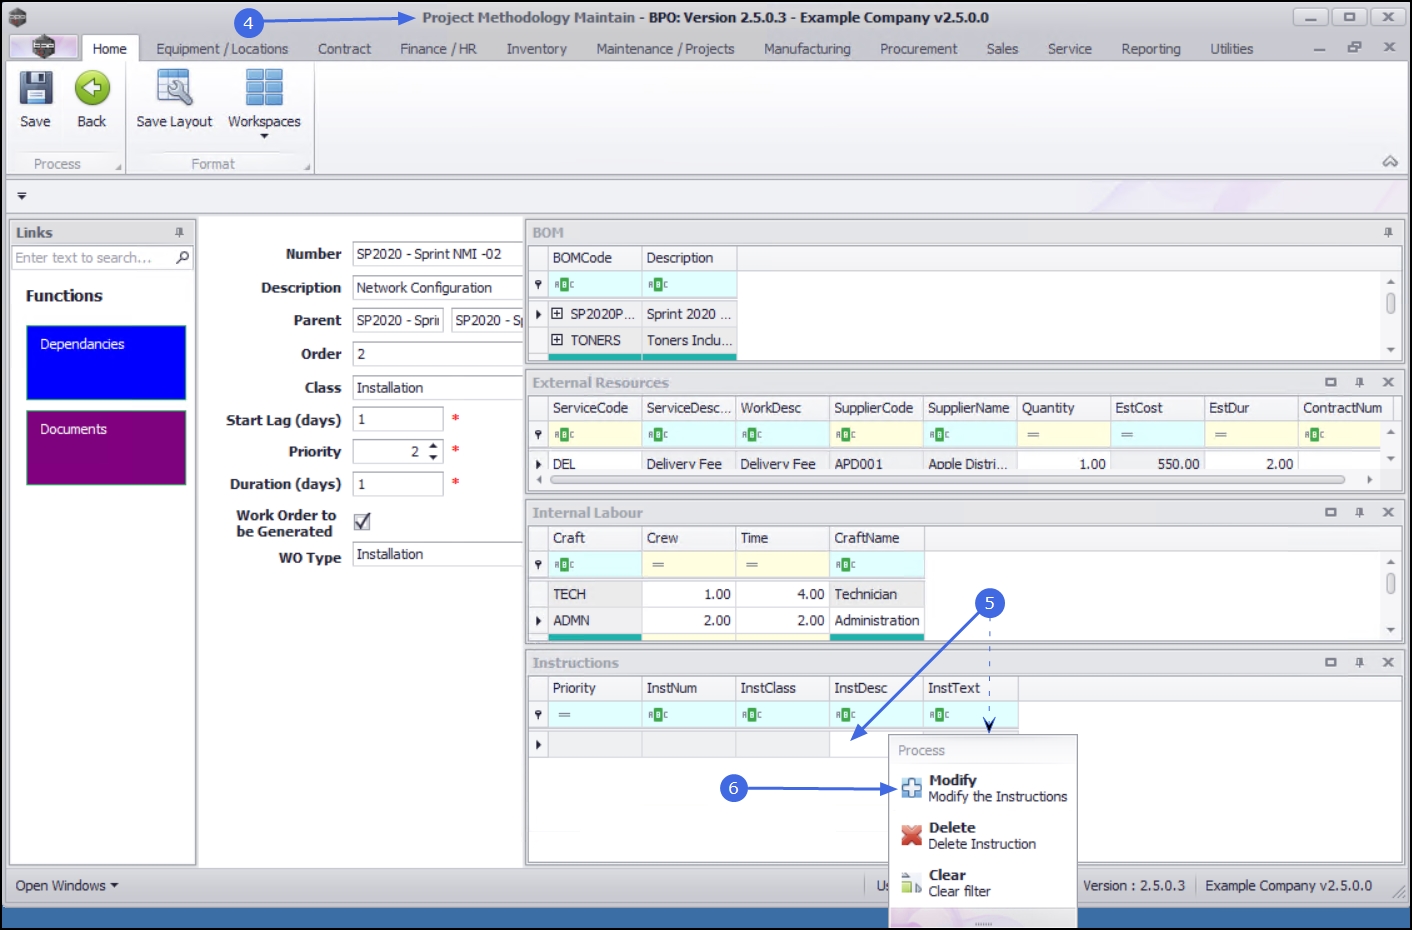Click the BOMCode column filter icon

pyautogui.click(x=564, y=285)
